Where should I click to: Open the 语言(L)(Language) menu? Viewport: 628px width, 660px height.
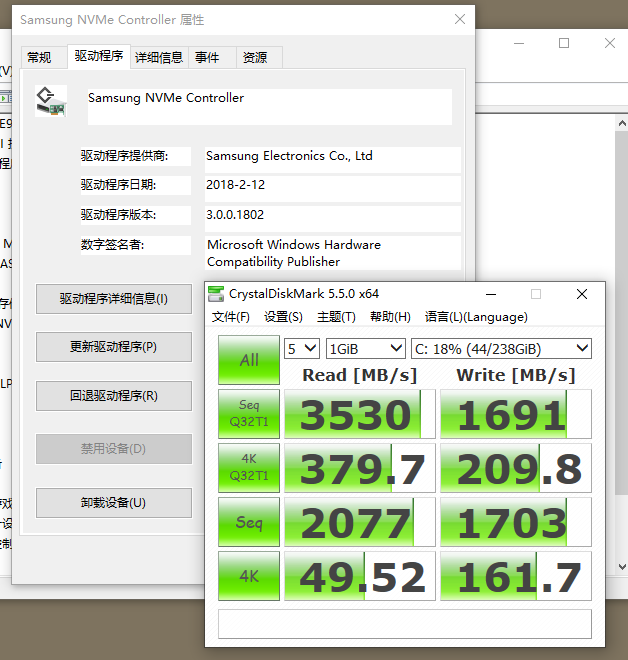tap(476, 317)
